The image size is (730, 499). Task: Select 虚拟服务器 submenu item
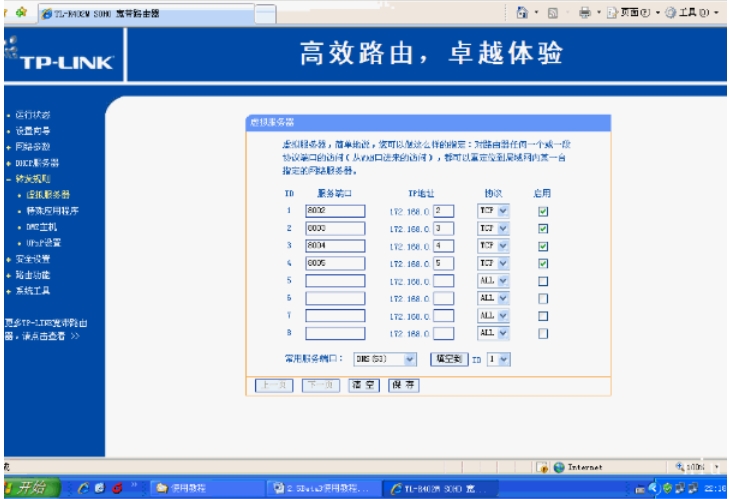47,195
